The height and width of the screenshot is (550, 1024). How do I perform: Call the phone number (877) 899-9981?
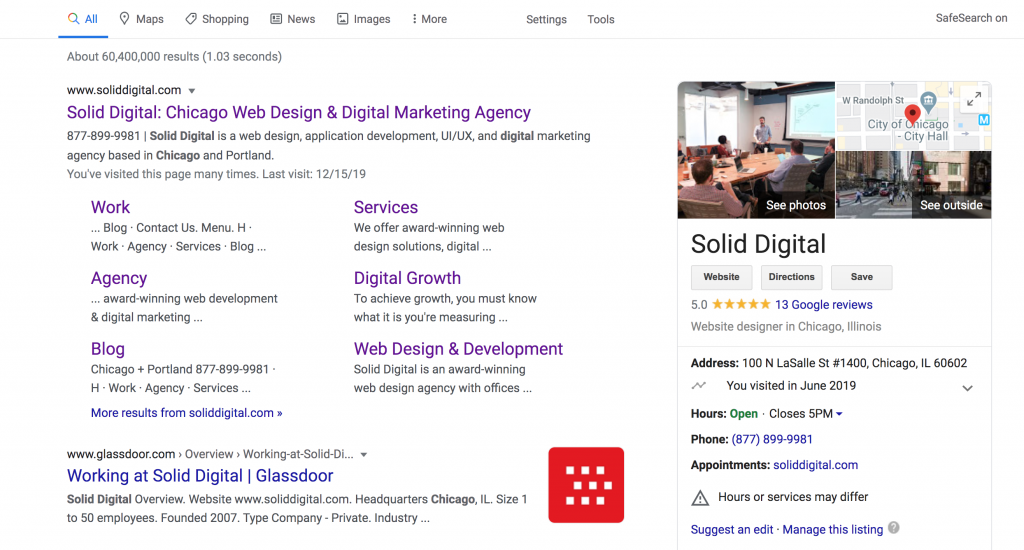[x=772, y=439]
